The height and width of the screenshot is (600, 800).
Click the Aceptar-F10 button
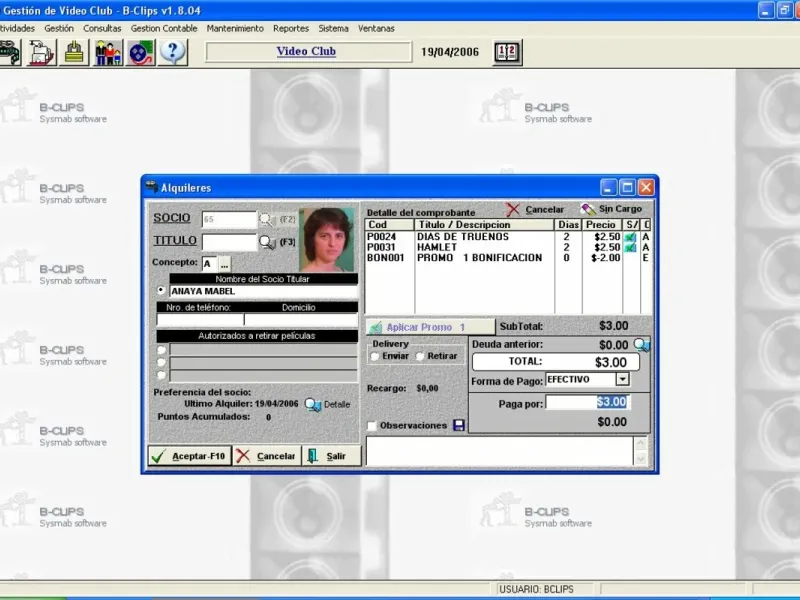pos(190,456)
